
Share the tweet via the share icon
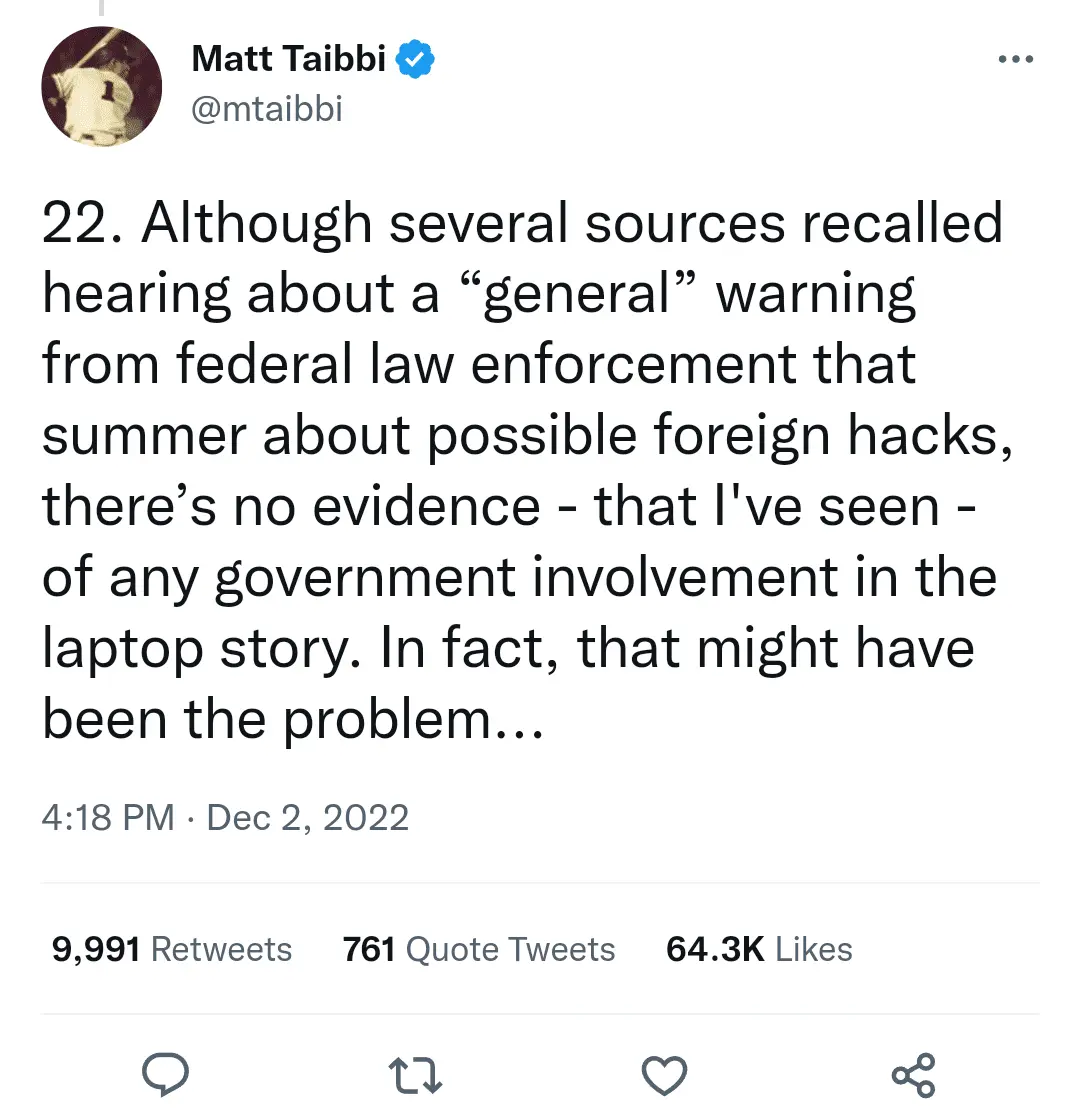coord(912,1075)
